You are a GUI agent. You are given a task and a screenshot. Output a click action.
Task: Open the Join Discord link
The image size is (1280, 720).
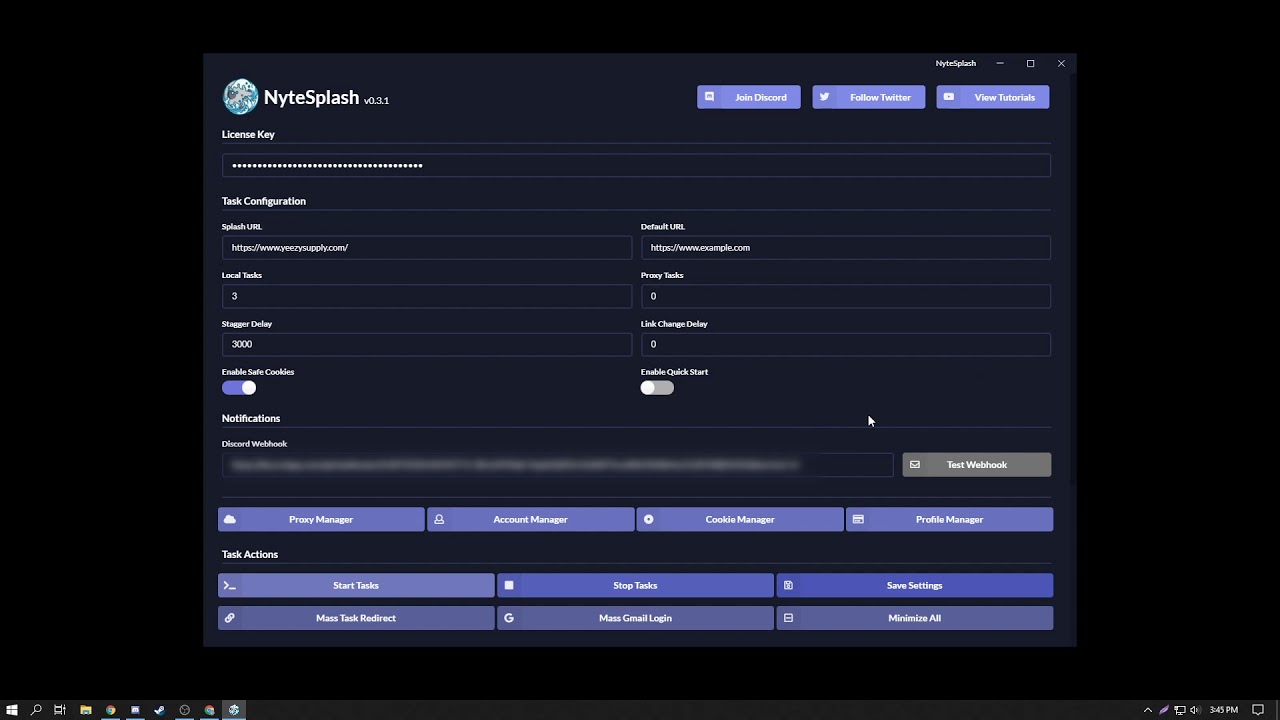tap(749, 97)
